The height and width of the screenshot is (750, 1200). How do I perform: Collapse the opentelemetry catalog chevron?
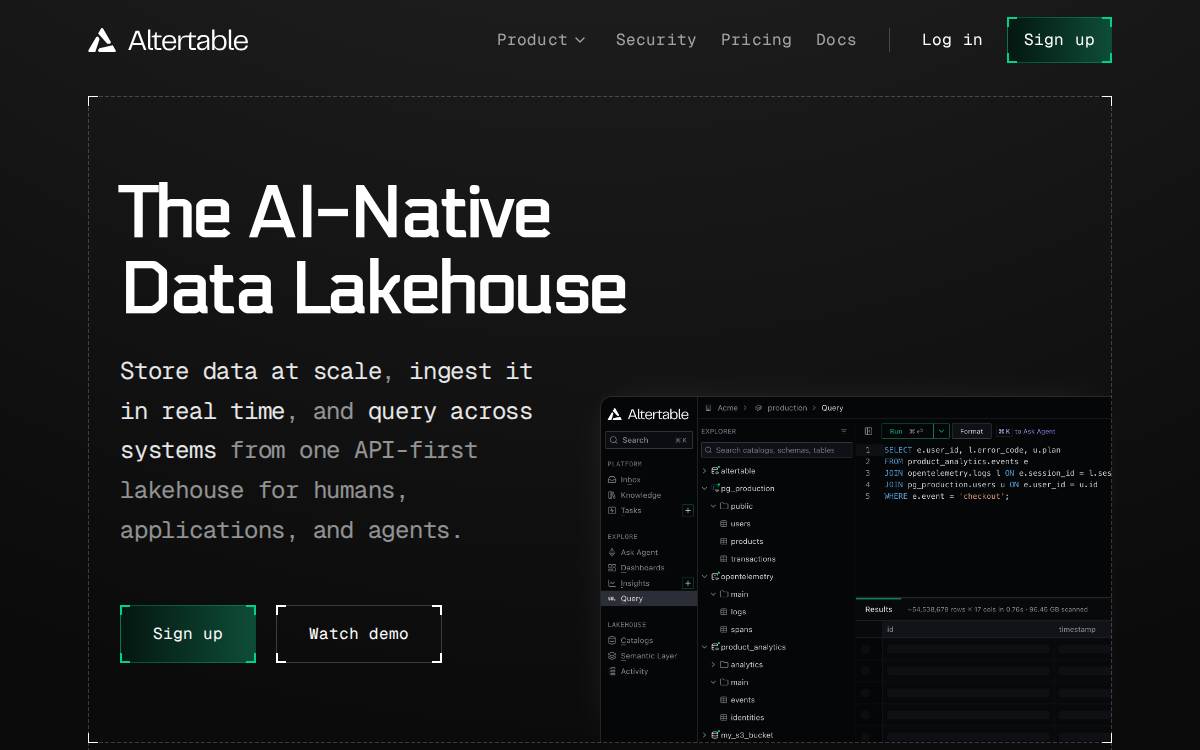(x=705, y=576)
